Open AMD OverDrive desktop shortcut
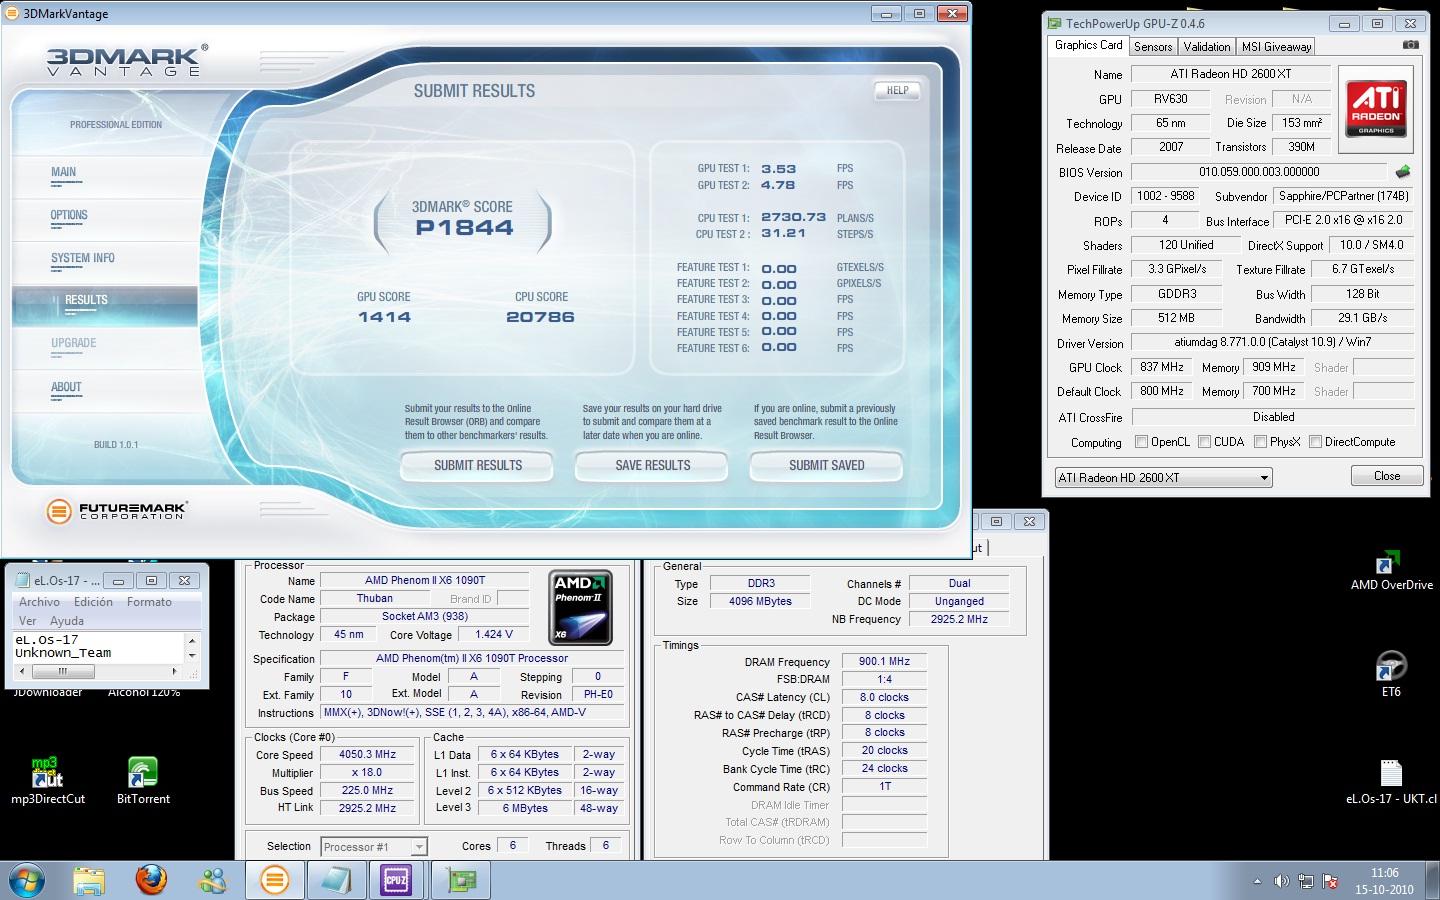The width and height of the screenshot is (1440, 900). [1391, 571]
